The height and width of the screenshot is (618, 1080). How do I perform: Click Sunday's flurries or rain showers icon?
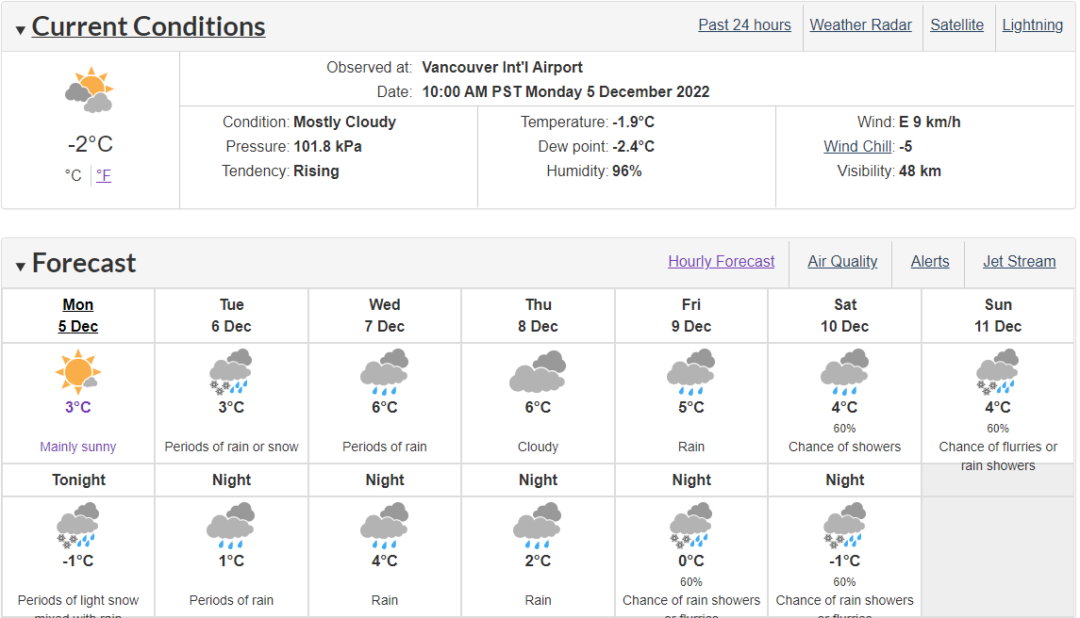point(997,372)
